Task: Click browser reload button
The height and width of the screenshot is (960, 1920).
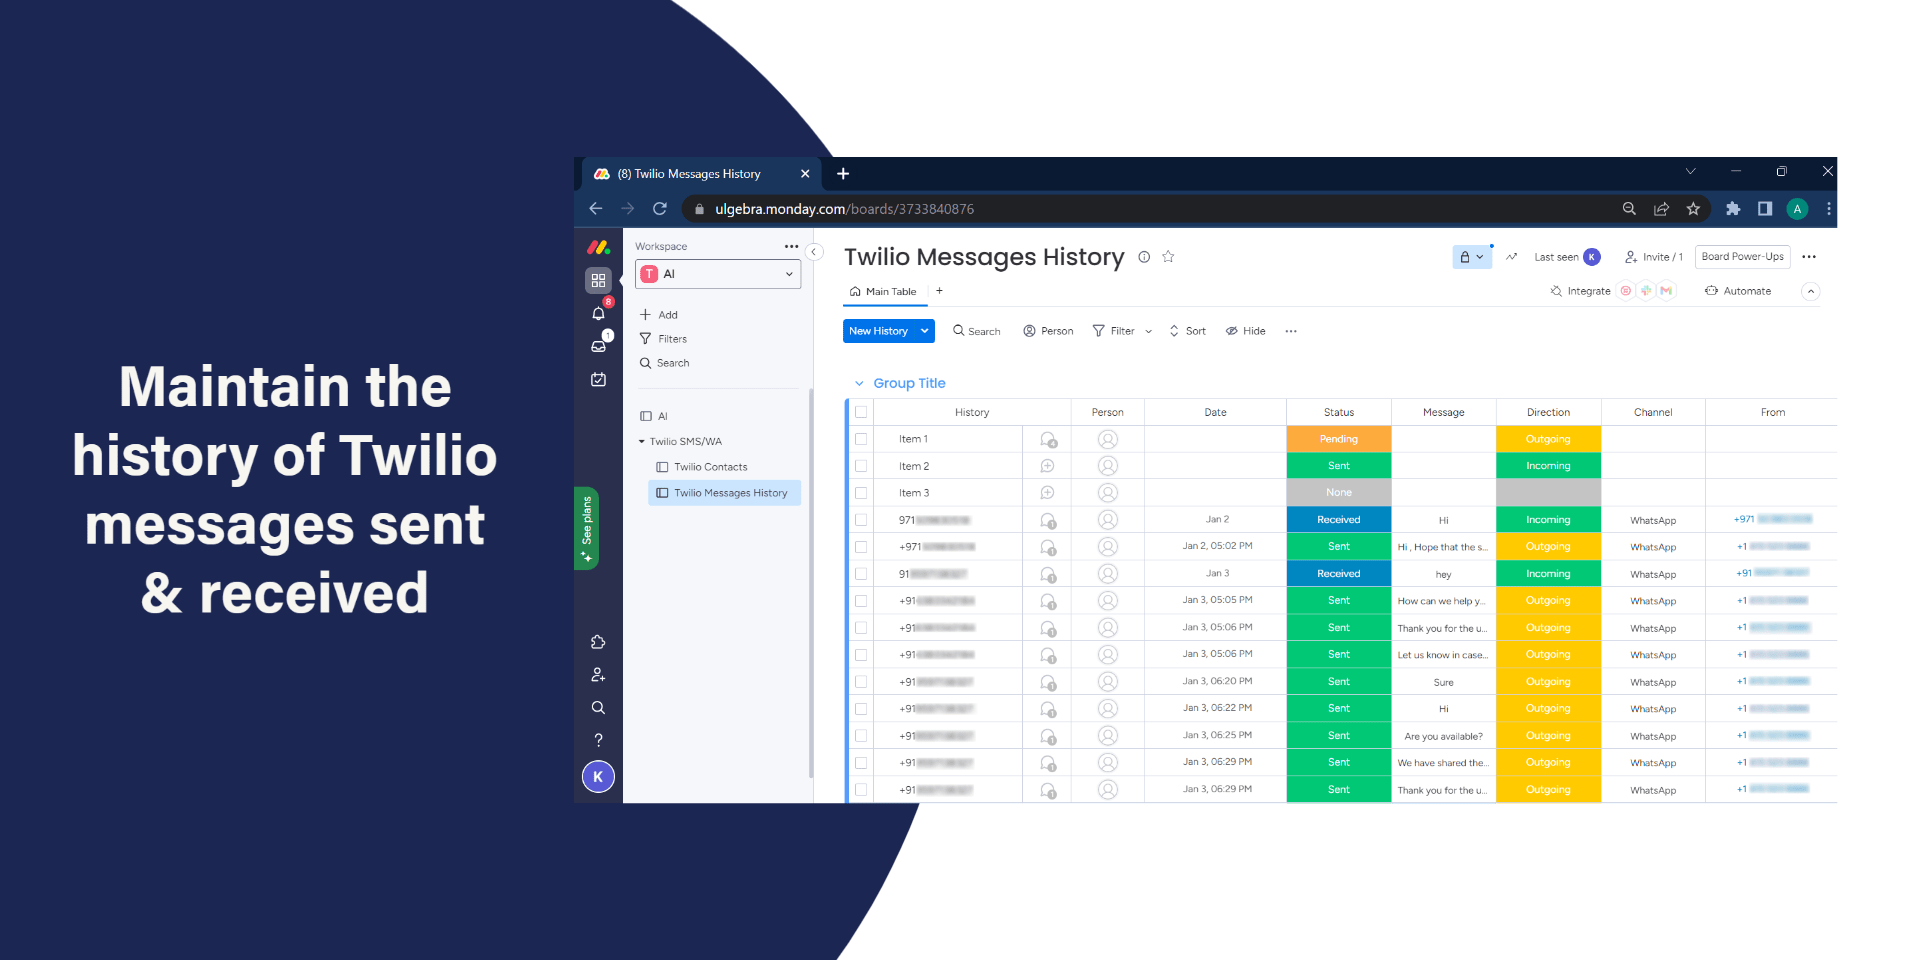Action: [660, 209]
